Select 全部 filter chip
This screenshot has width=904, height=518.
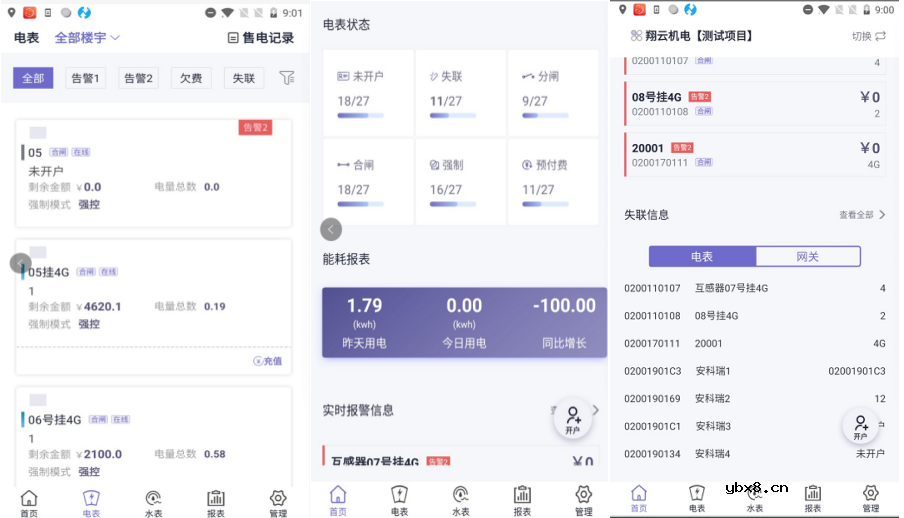click(33, 78)
